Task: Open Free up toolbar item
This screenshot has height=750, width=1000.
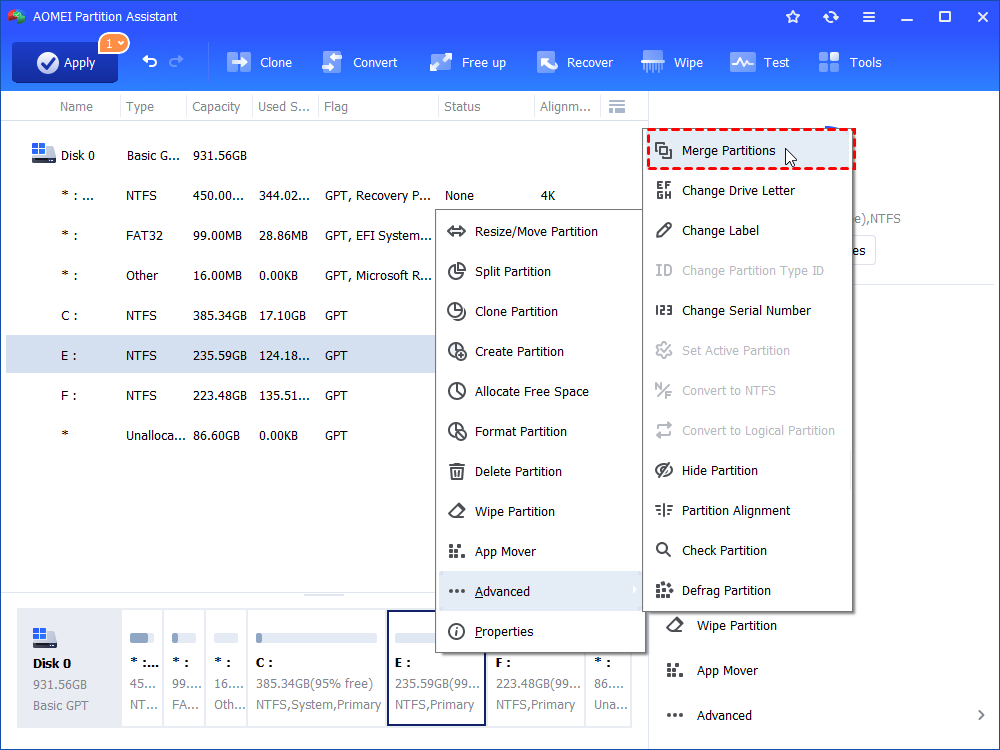Action: [x=468, y=62]
